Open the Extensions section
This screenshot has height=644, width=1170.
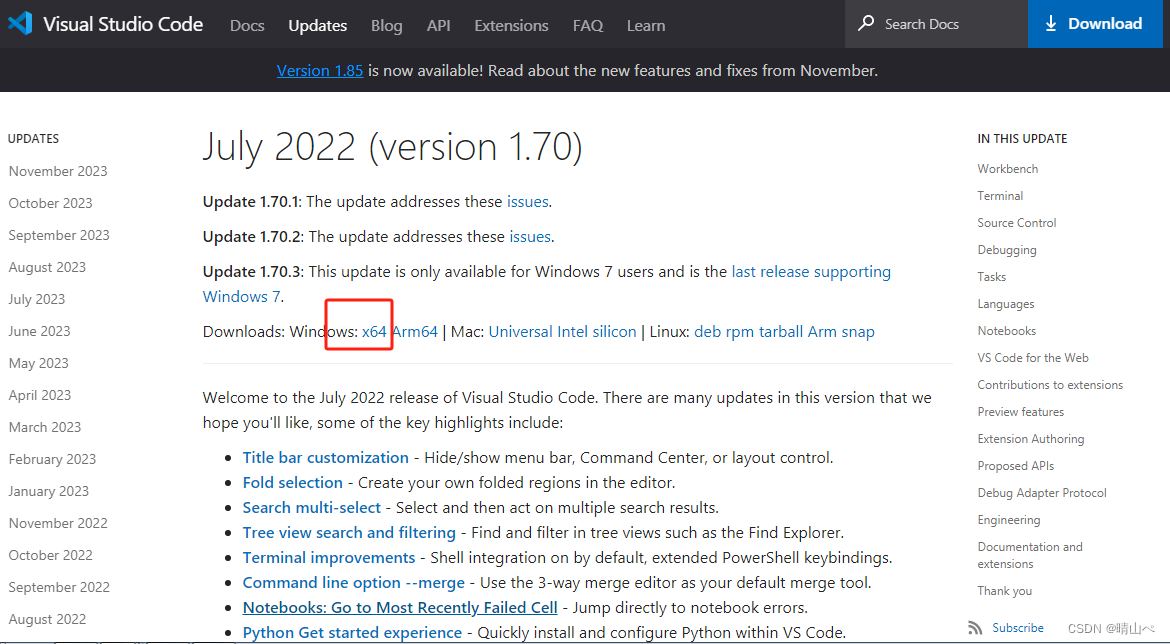[x=511, y=25]
